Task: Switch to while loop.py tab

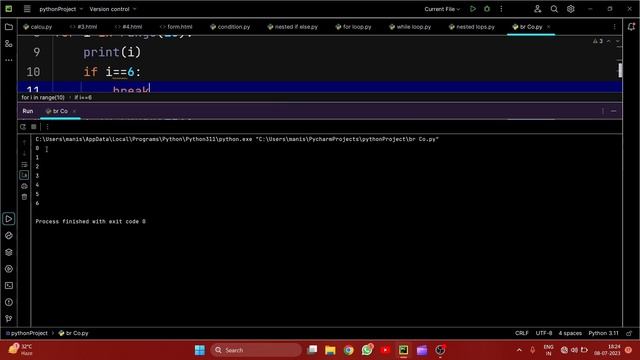Action: pos(410,27)
